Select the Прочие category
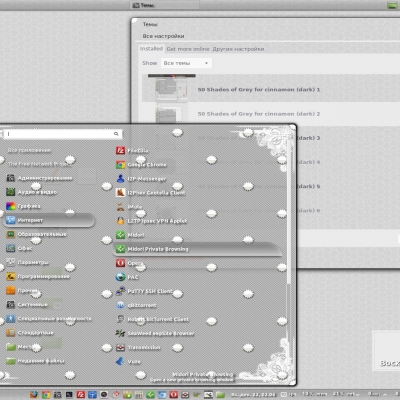This screenshot has height=400, width=400. click(22, 290)
